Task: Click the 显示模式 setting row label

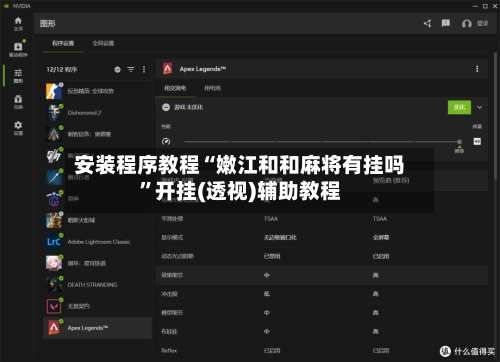Action: (172, 238)
